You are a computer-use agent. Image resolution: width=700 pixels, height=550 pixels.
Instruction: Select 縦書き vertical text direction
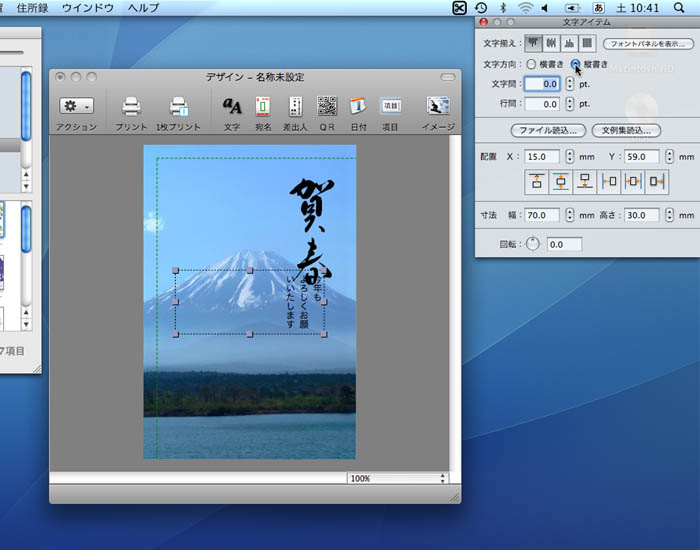pyautogui.click(x=576, y=64)
